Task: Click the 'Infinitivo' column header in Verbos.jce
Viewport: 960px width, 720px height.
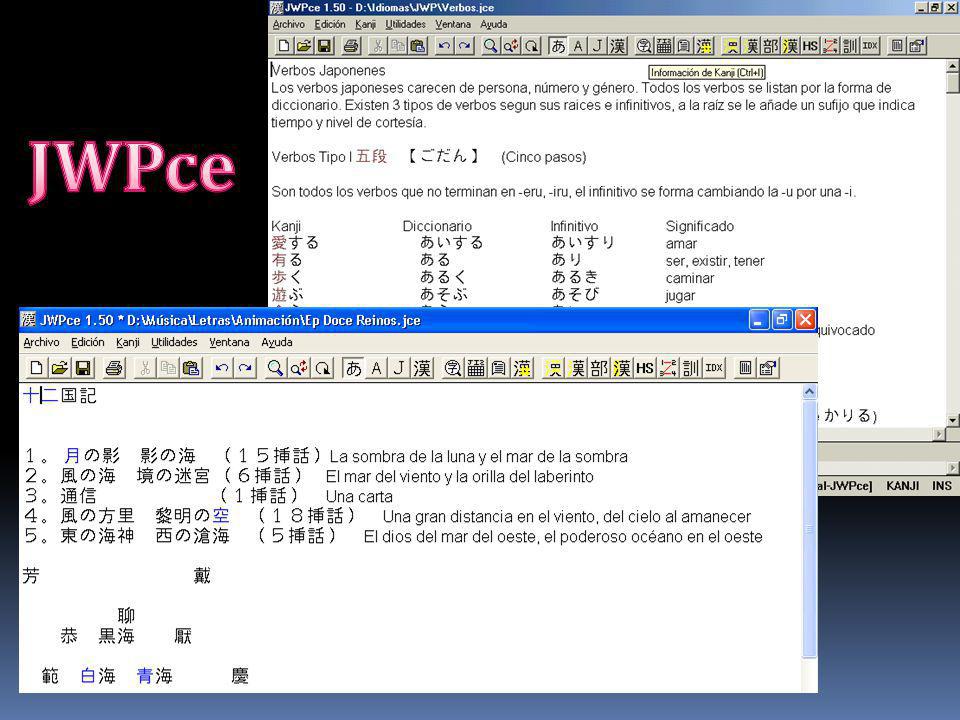Action: (x=574, y=227)
